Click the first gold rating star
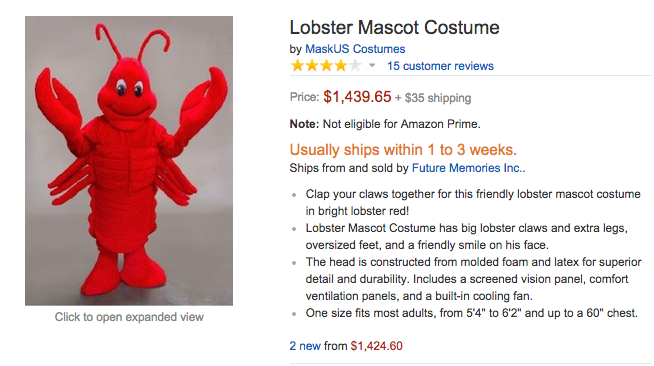Screen dimensions: 654x366 pyautogui.click(x=297, y=66)
